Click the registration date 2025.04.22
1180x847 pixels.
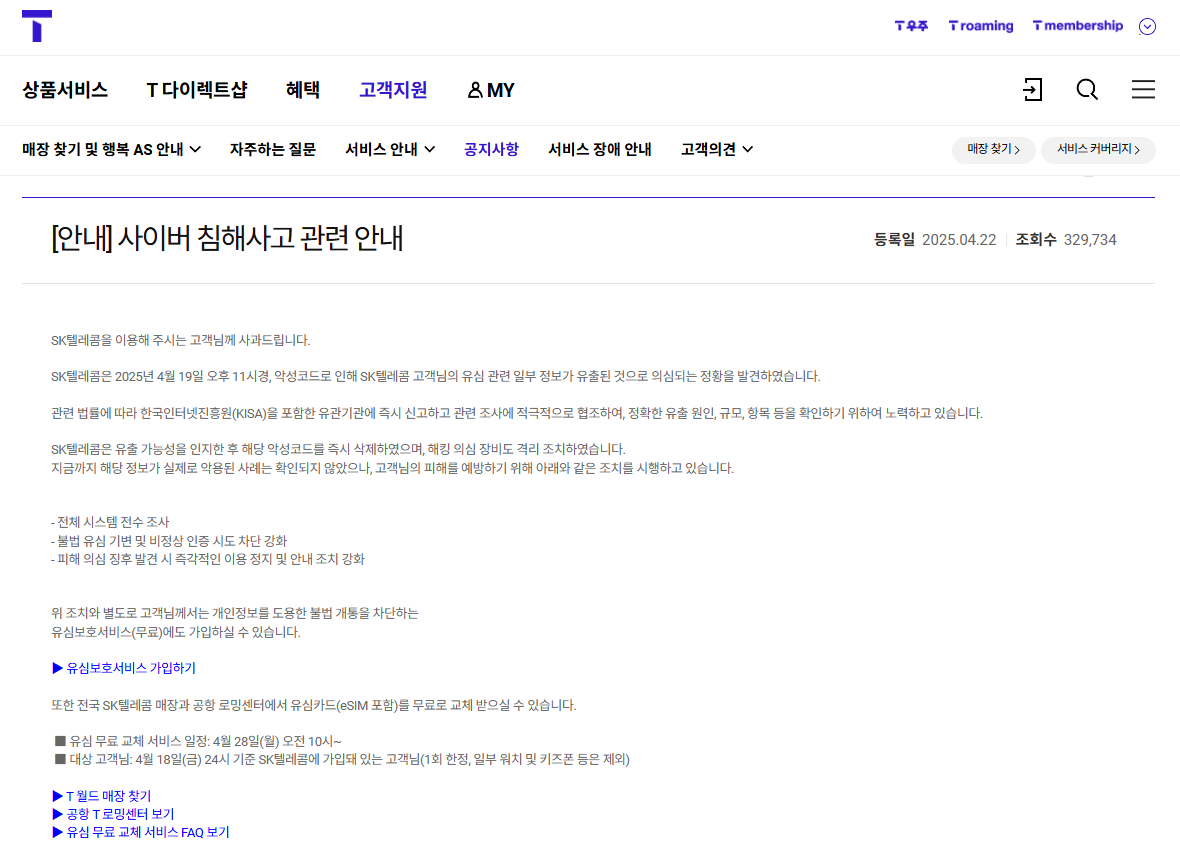(959, 240)
